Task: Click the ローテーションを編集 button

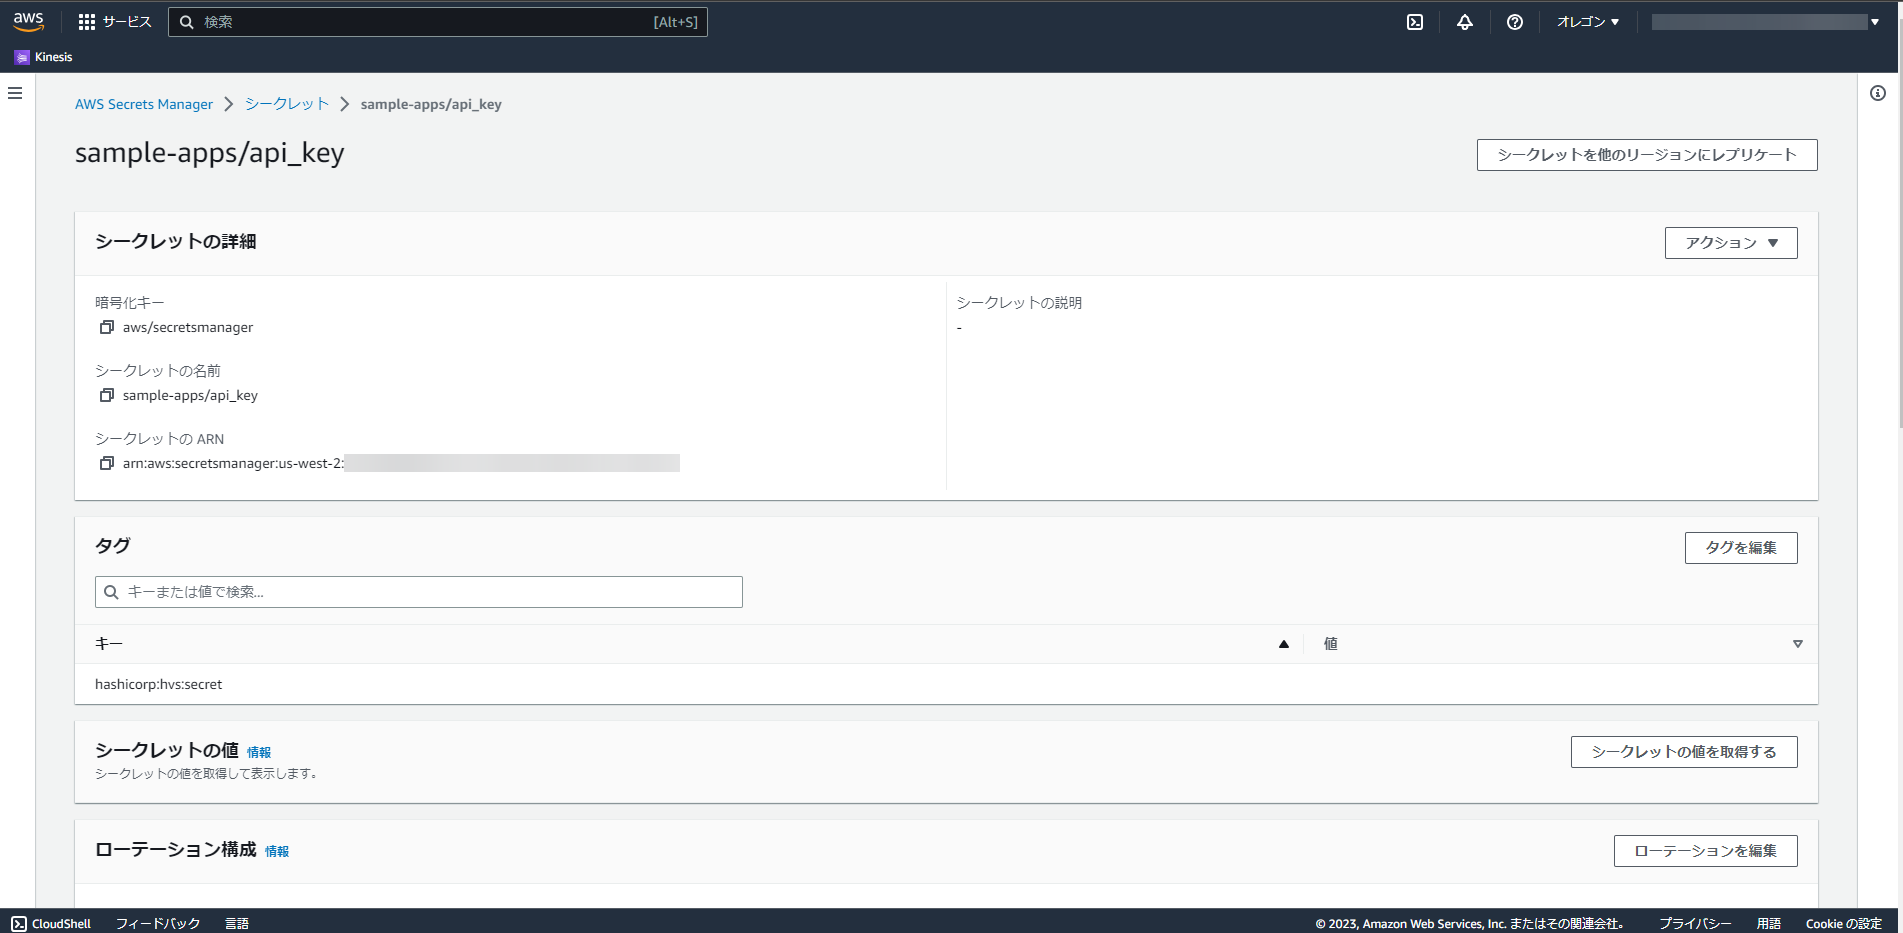Action: pyautogui.click(x=1706, y=851)
